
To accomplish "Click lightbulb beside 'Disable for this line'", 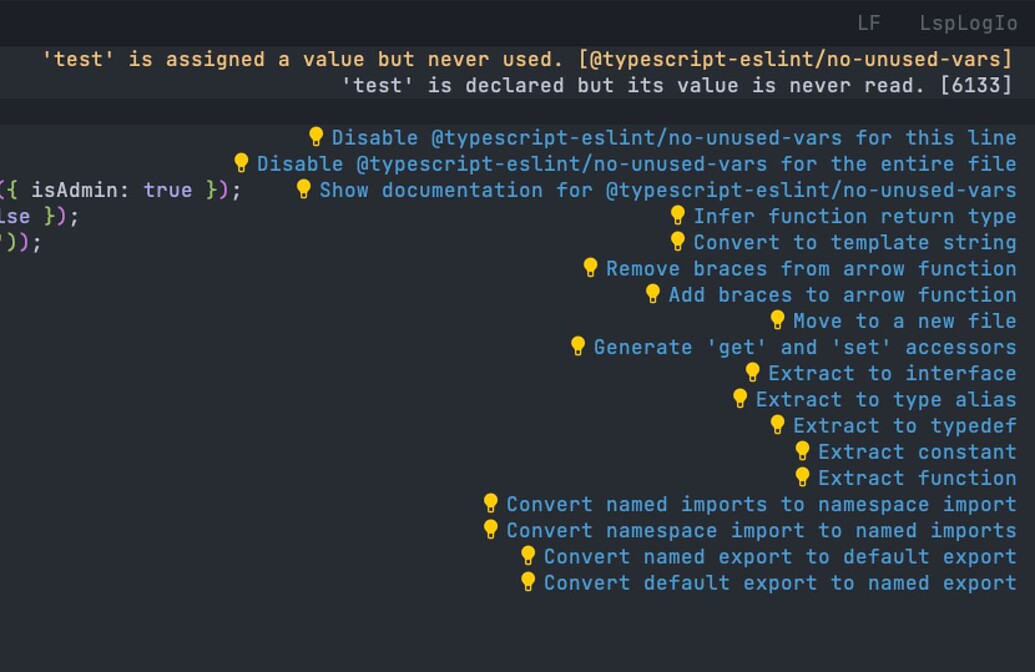I will click(316, 137).
